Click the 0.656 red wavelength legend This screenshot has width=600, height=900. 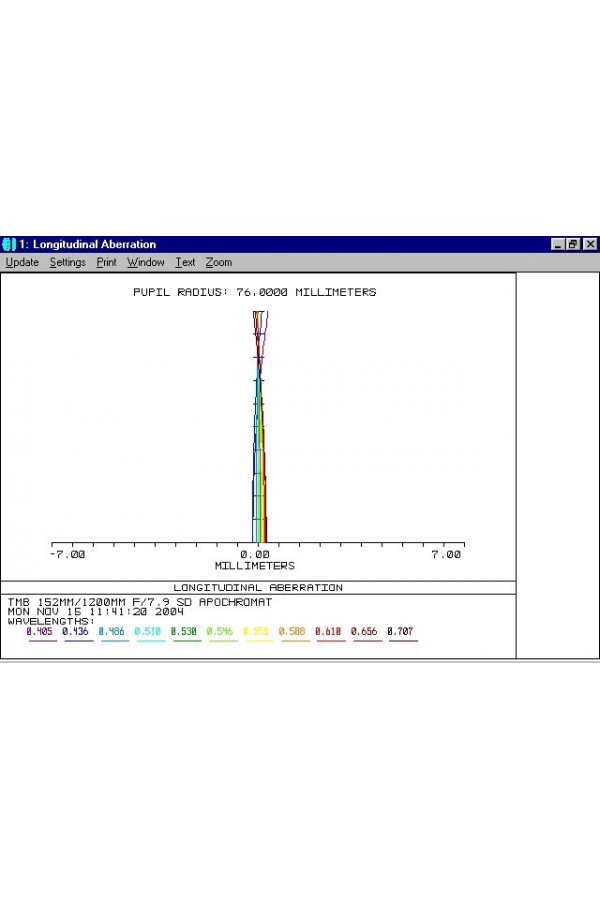tap(365, 632)
